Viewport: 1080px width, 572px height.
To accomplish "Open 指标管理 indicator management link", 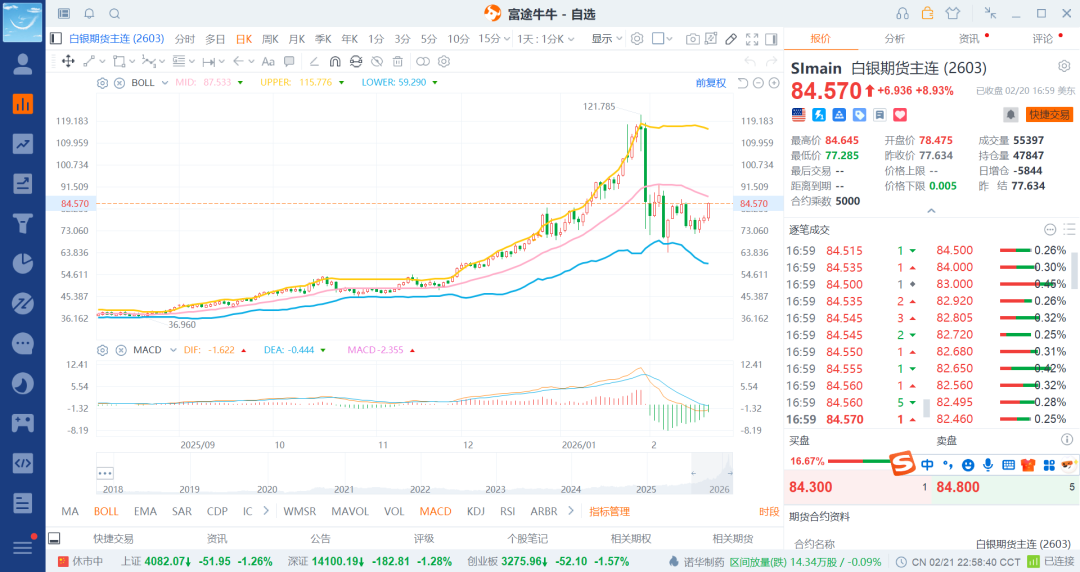I will point(609,511).
